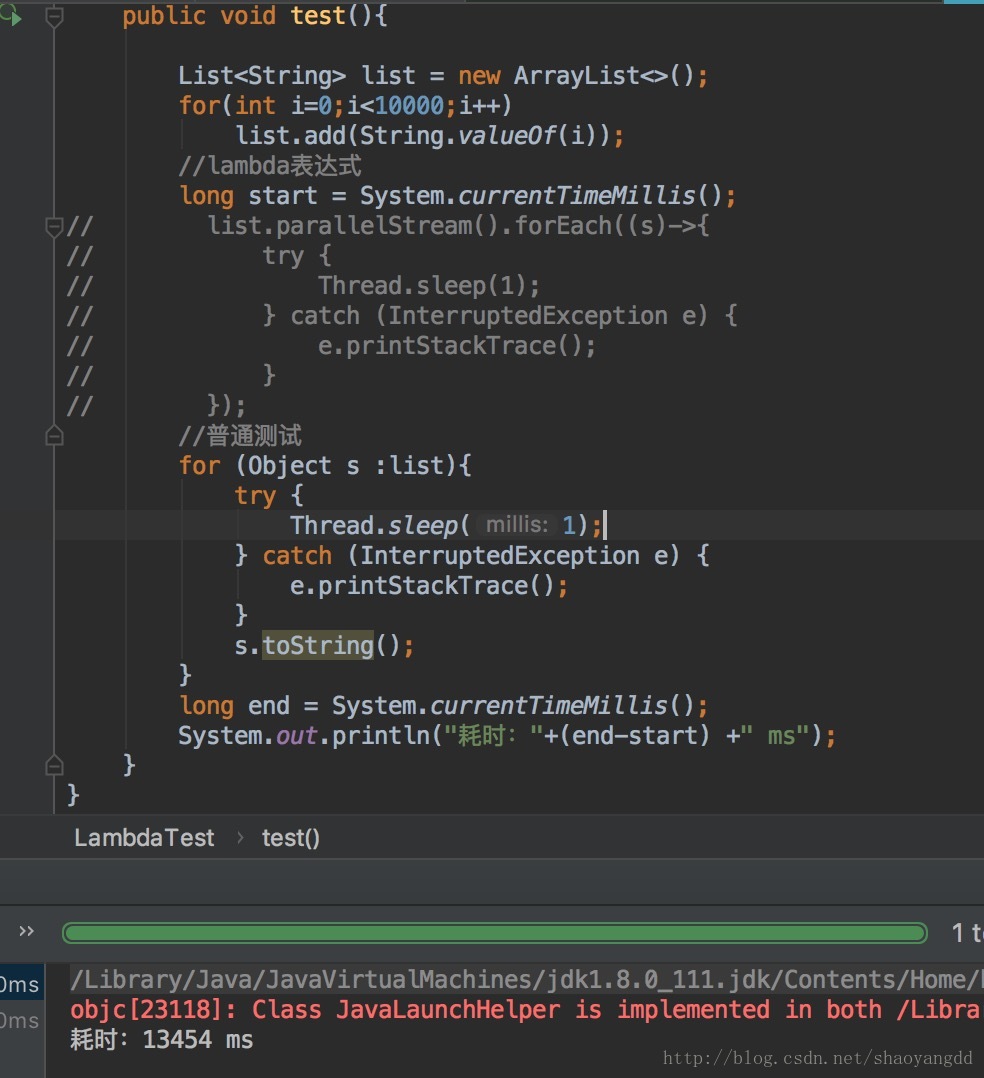Click the fold end marker at method's closing brace
984x1078 pixels.
pos(54,765)
